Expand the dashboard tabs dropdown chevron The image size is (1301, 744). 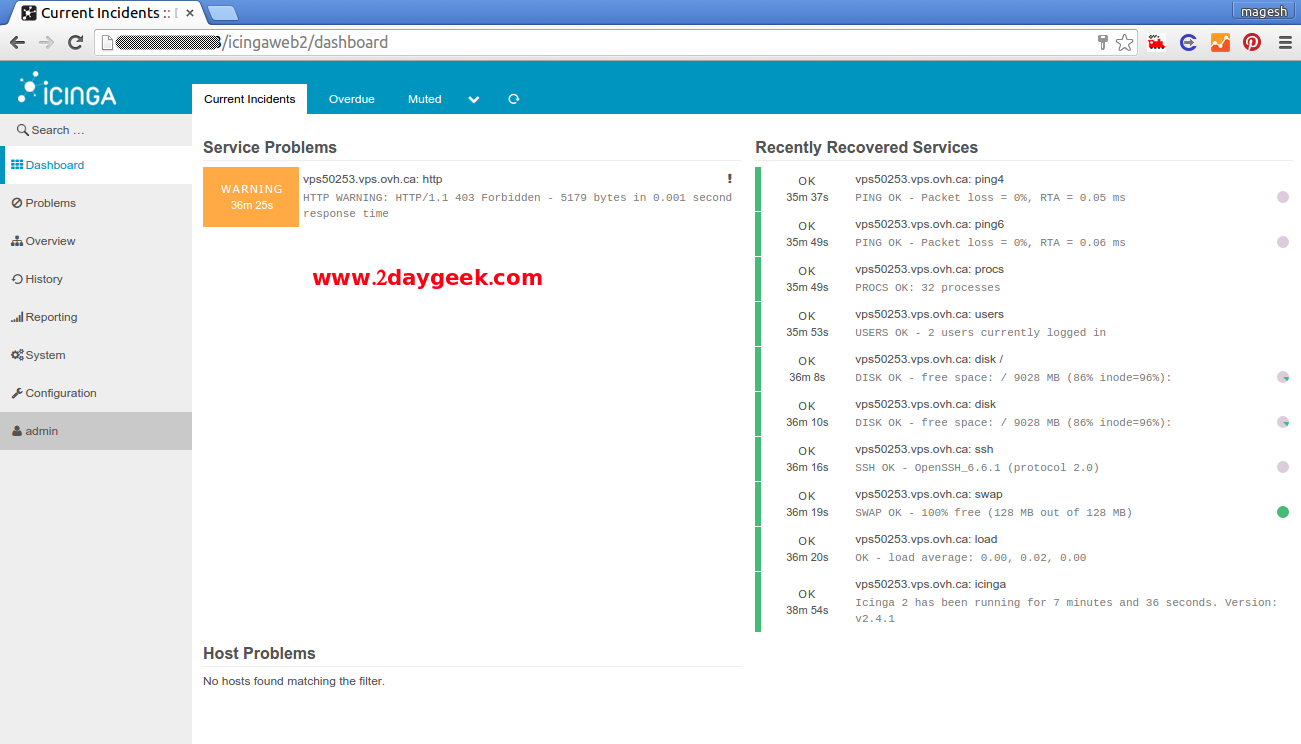tap(474, 99)
